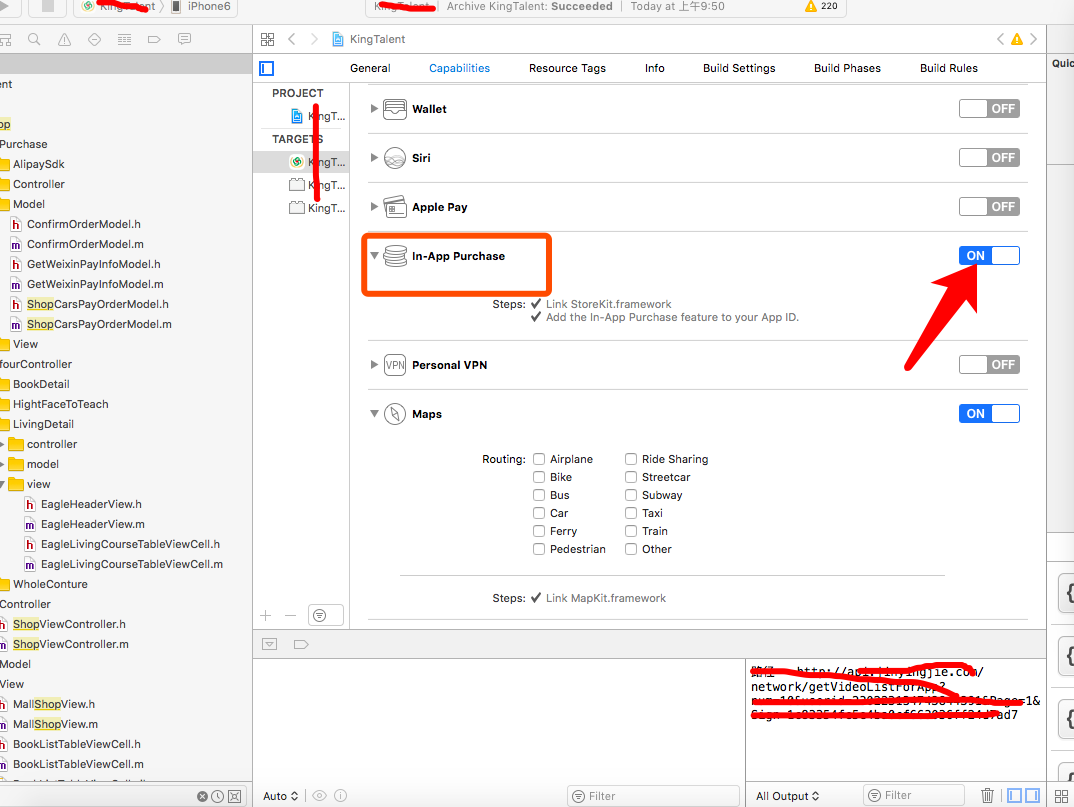Image resolution: width=1074 pixels, height=807 pixels.
Task: Check the Subway routing checkbox
Action: click(x=631, y=495)
